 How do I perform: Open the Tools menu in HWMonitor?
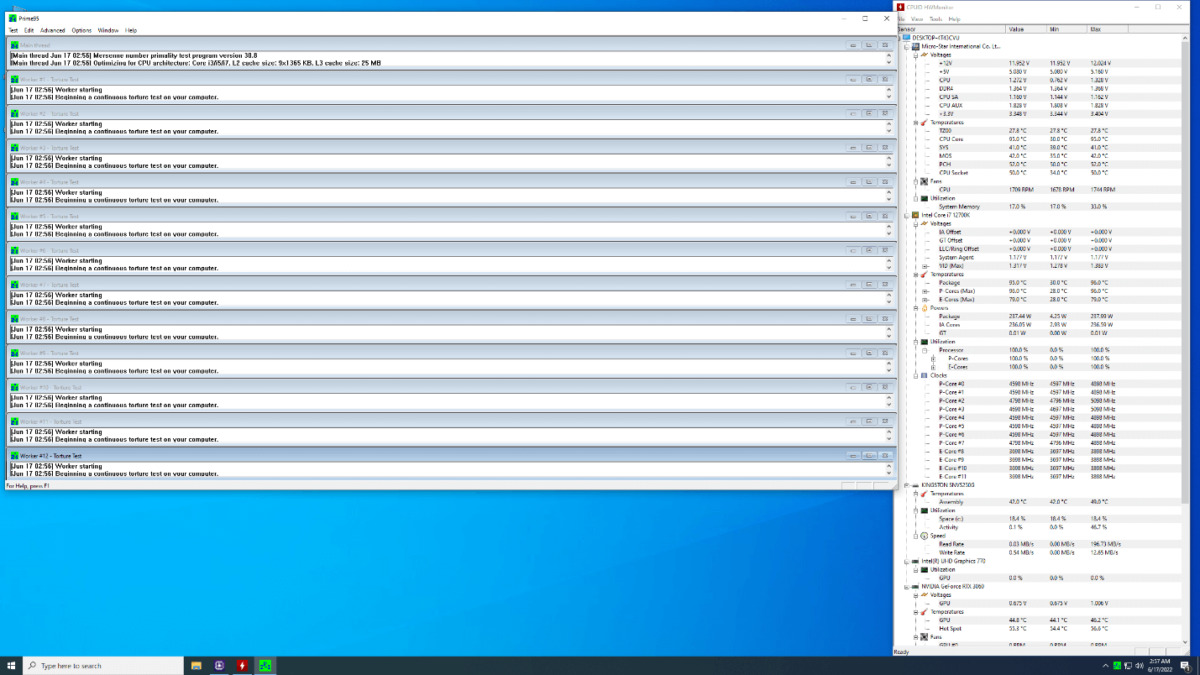click(x=936, y=19)
